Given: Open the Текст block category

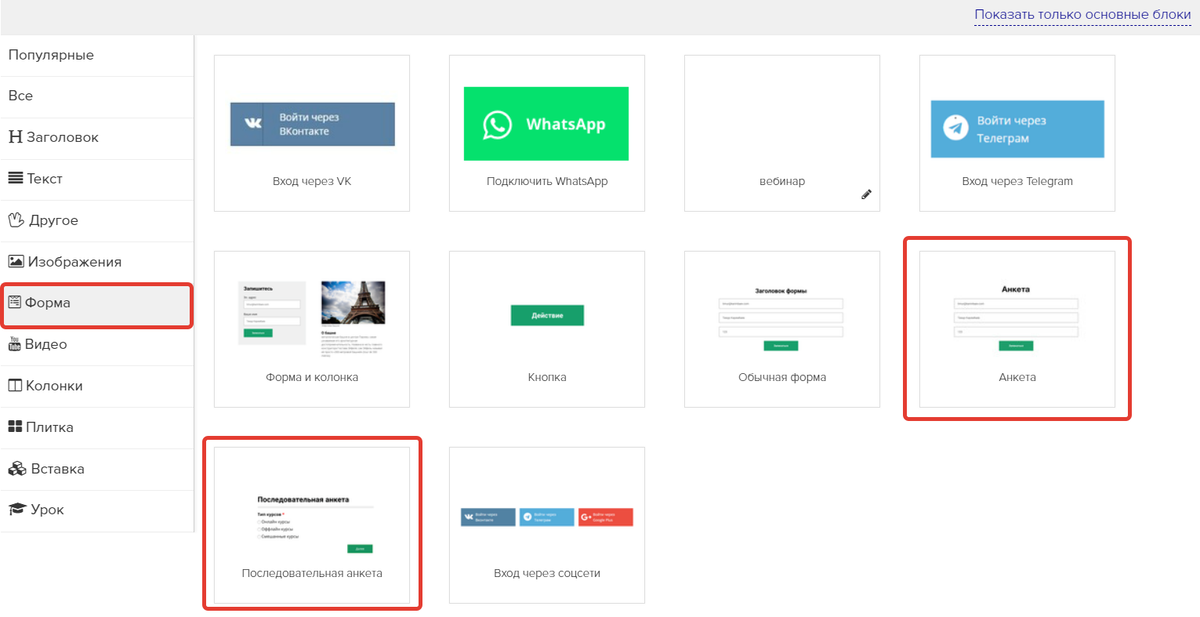Looking at the screenshot, I should coord(96,179).
